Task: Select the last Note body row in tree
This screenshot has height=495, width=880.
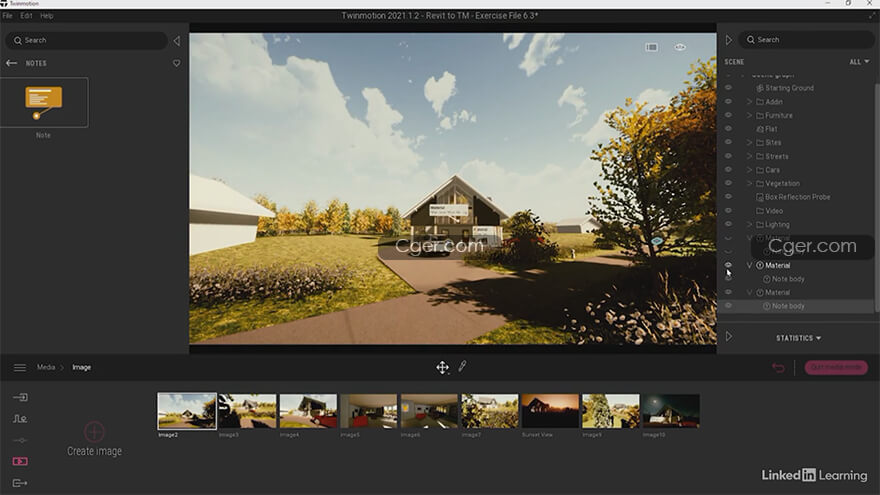Action: [797, 306]
